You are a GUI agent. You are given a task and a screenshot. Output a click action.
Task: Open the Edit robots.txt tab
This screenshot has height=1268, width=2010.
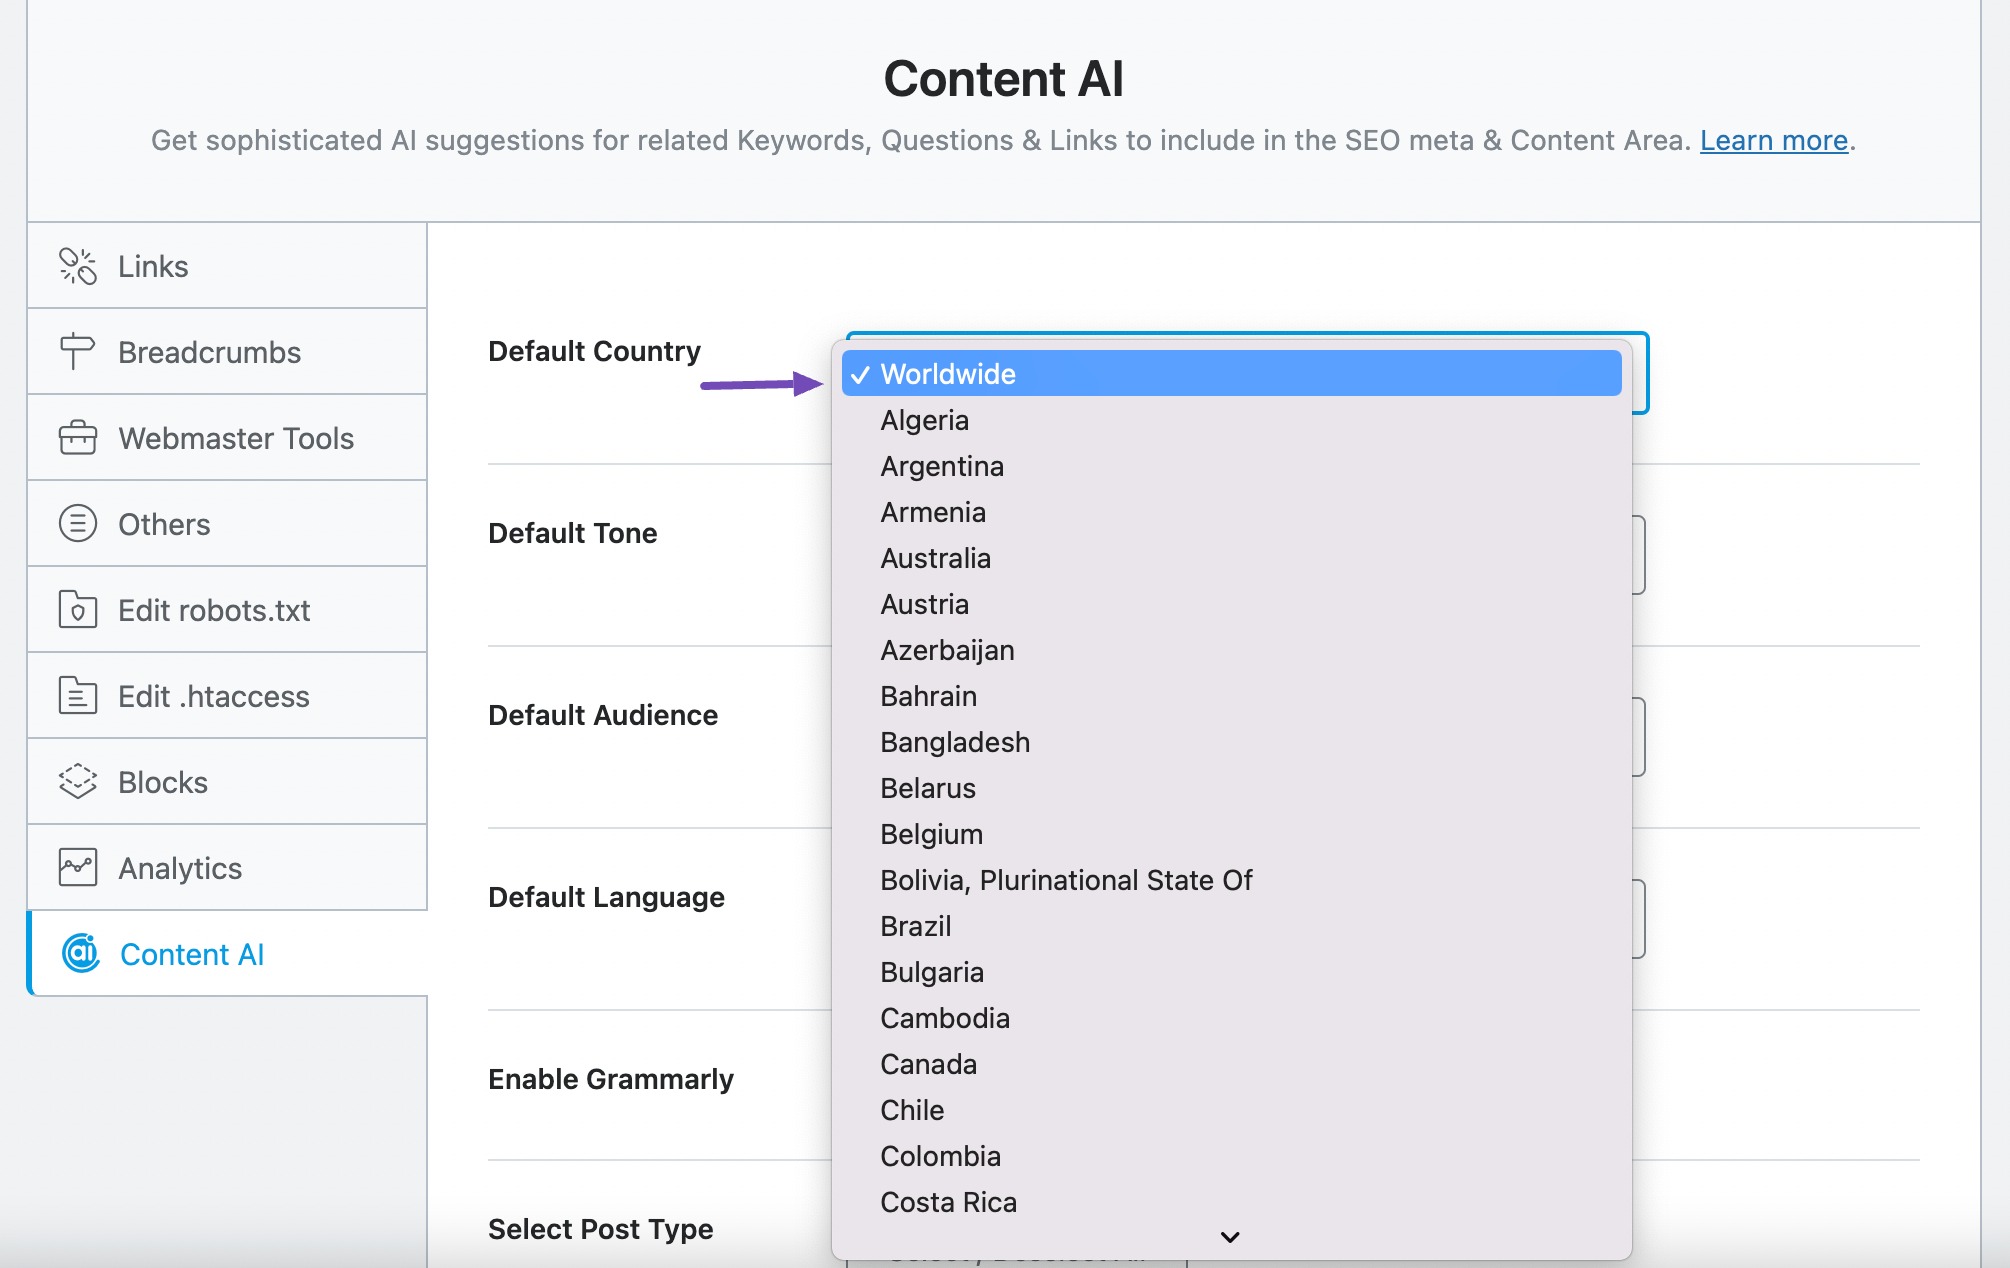click(x=227, y=610)
